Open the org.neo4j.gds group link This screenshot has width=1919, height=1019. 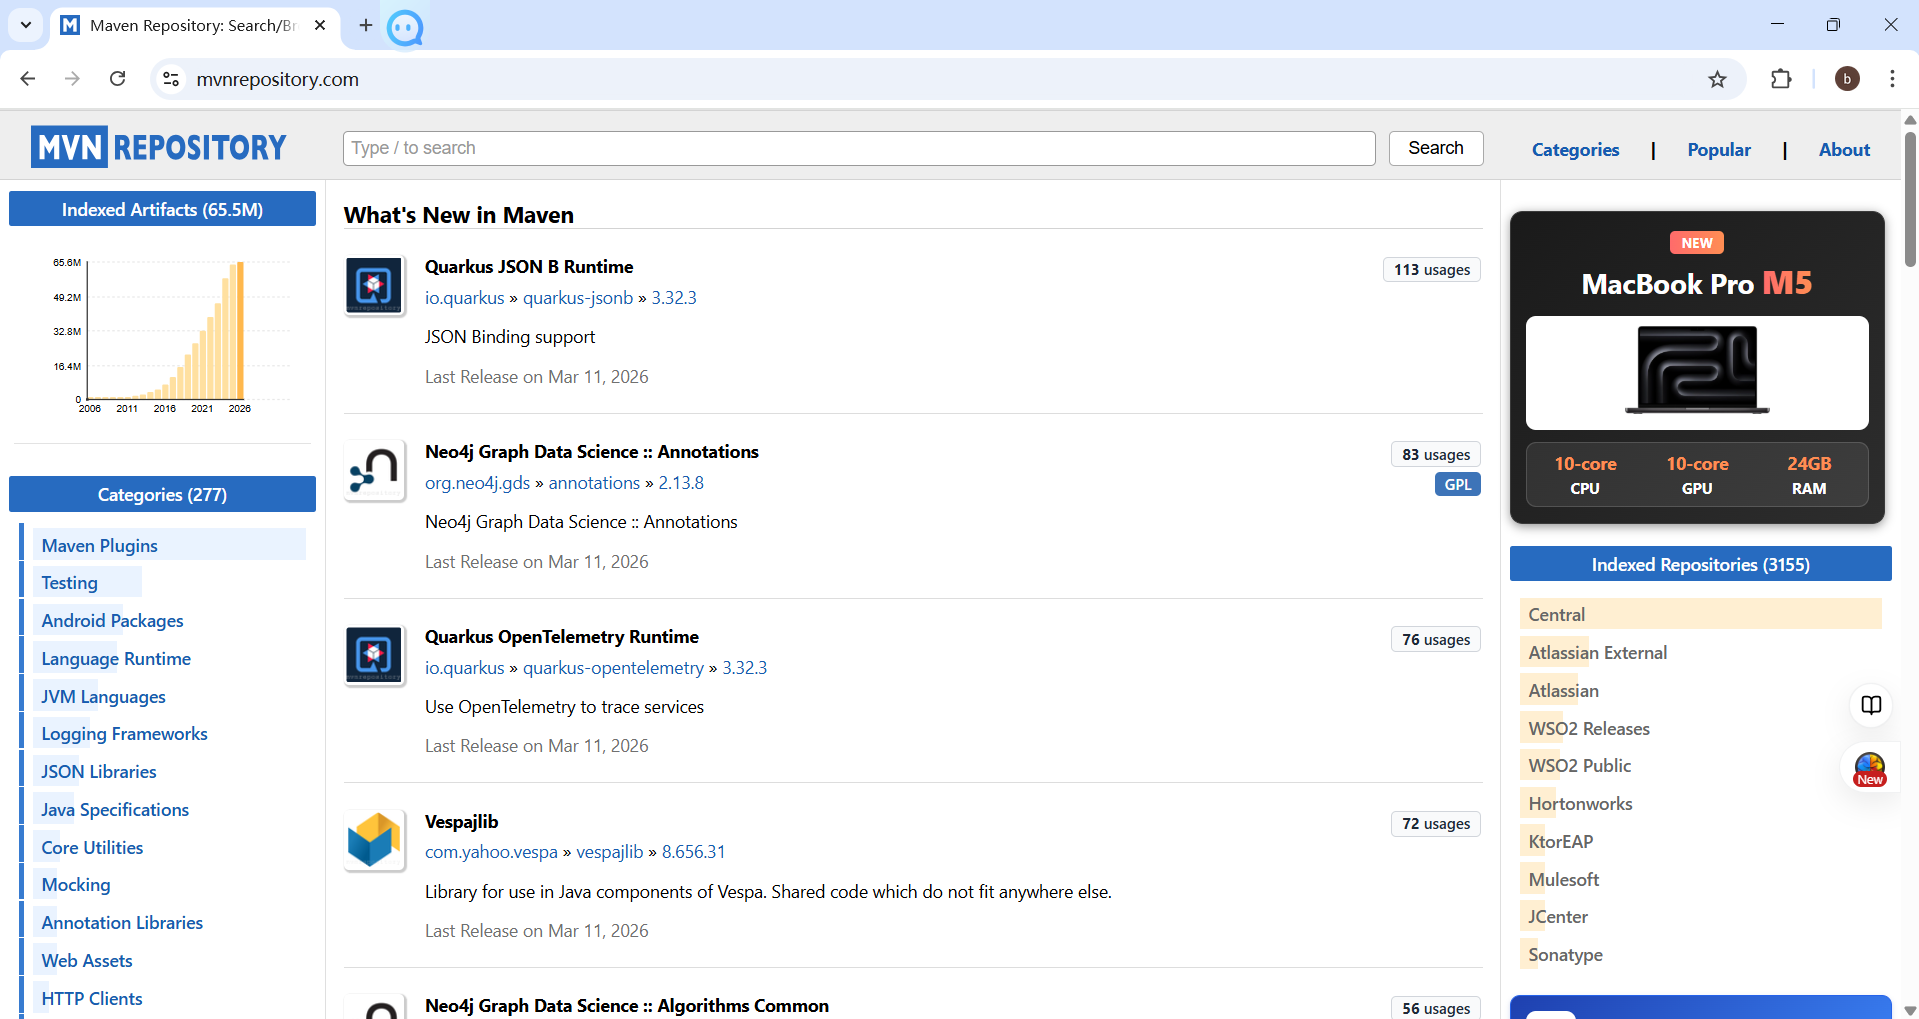(x=478, y=483)
